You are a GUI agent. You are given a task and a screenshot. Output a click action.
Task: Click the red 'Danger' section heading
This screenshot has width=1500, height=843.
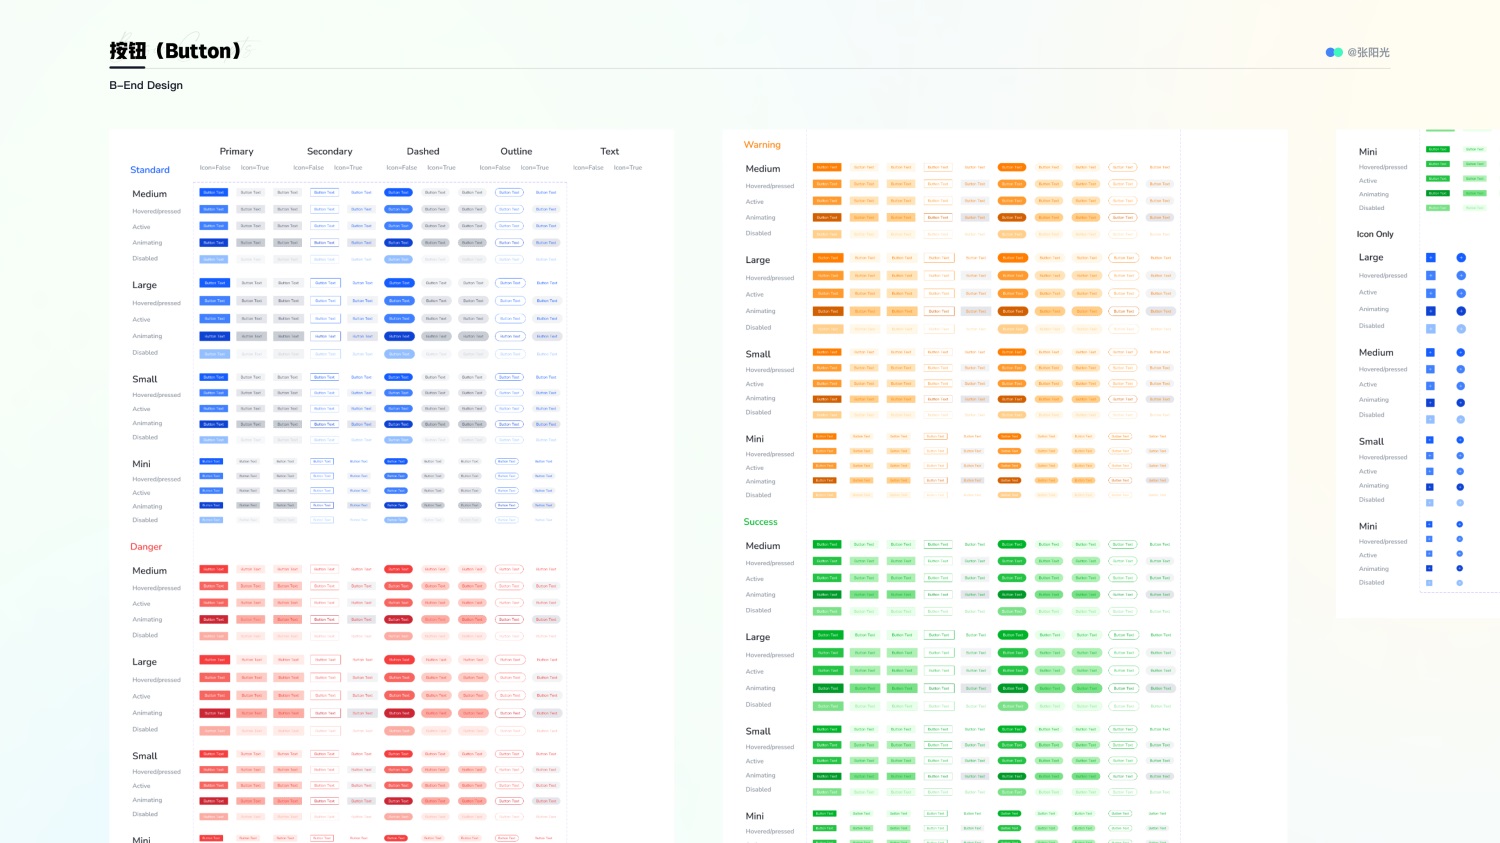(146, 547)
